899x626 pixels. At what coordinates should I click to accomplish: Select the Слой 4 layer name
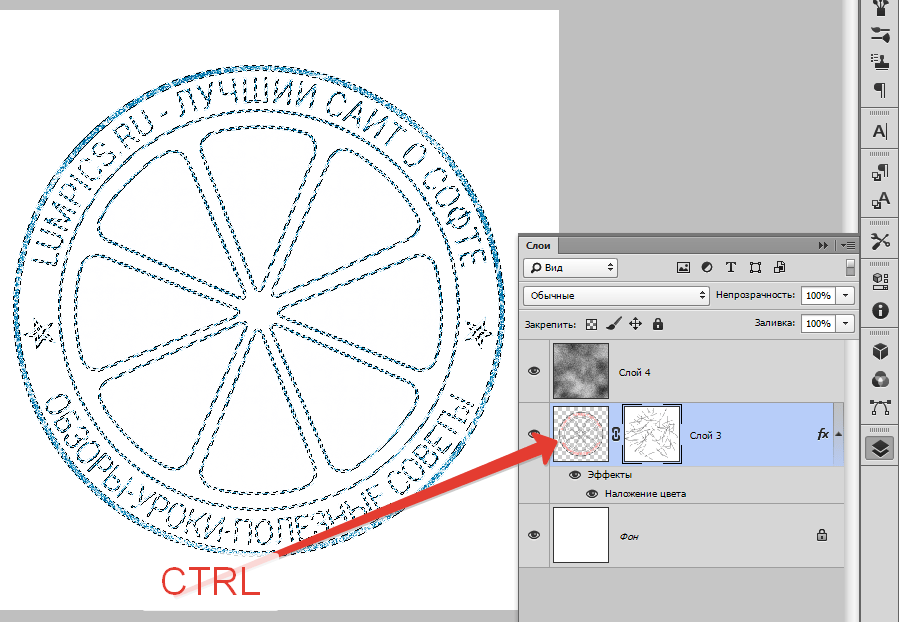click(635, 373)
